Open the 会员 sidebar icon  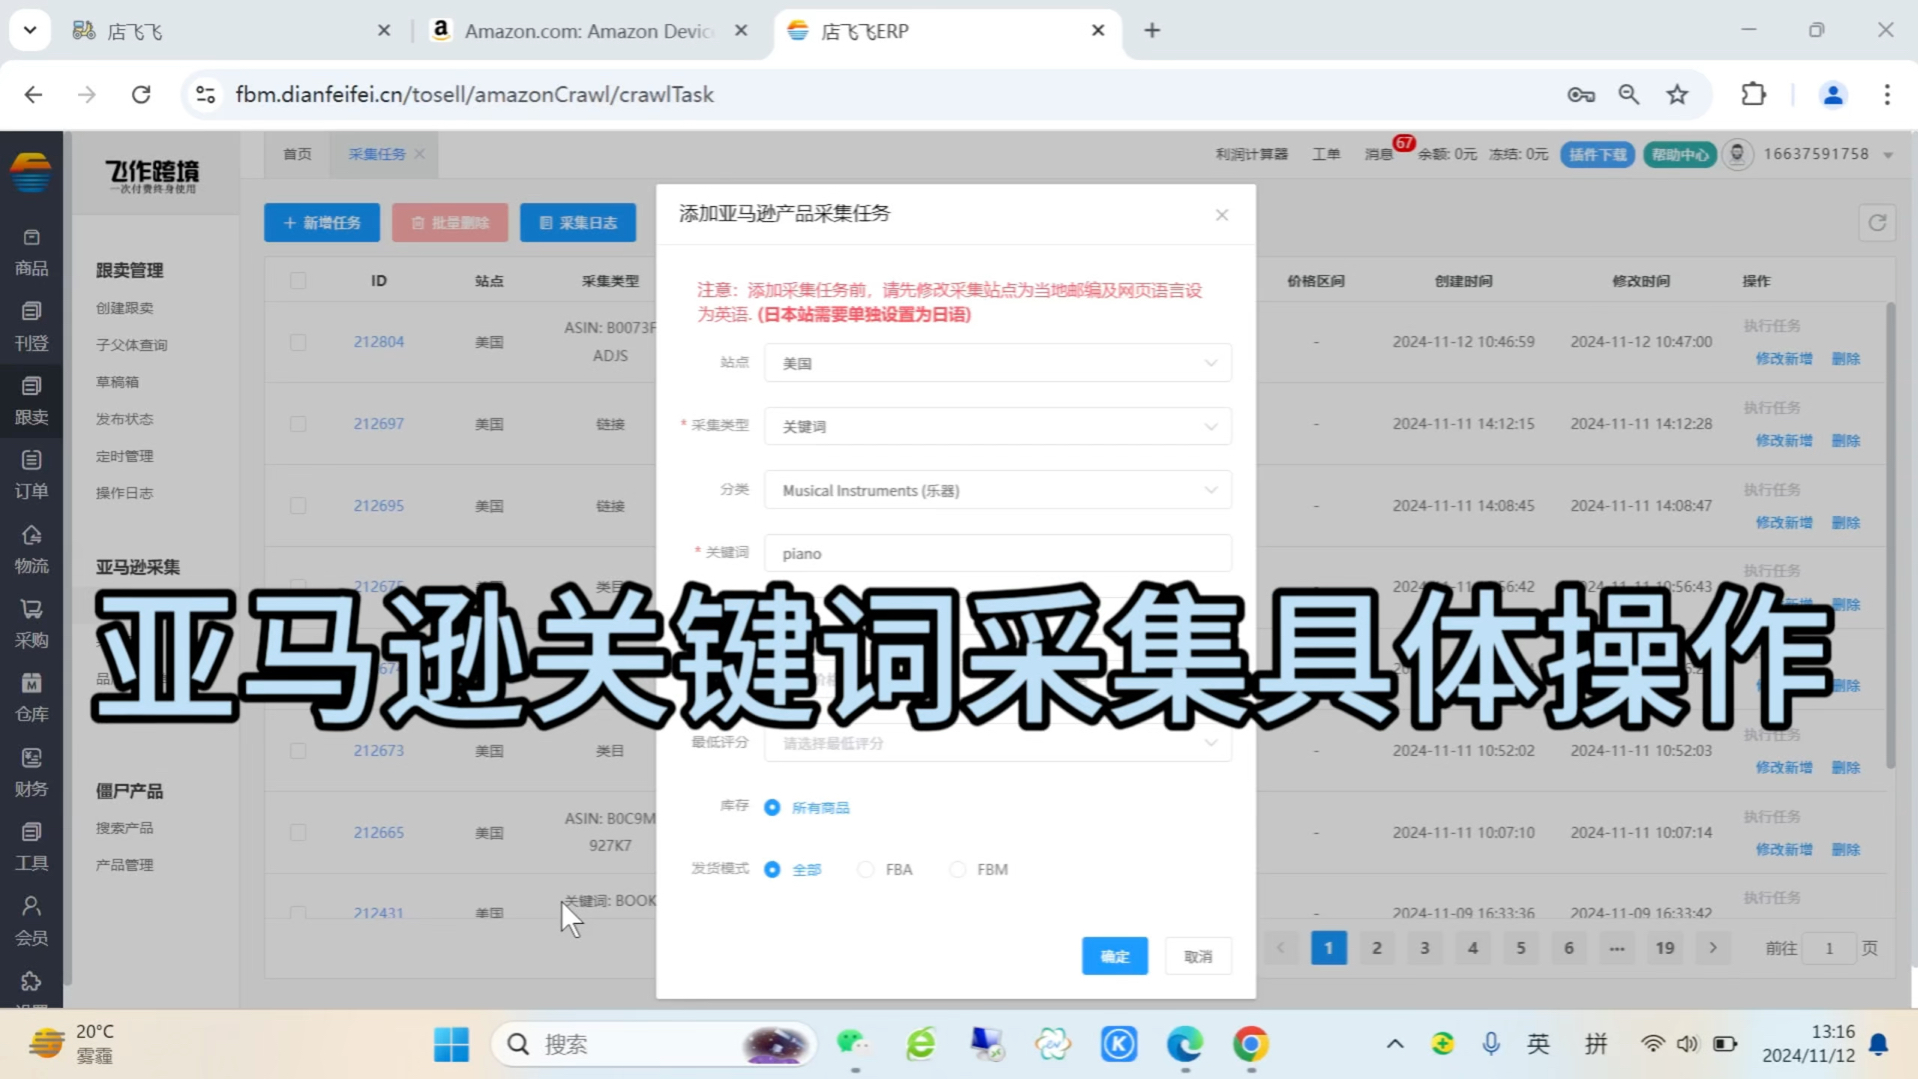click(31, 921)
